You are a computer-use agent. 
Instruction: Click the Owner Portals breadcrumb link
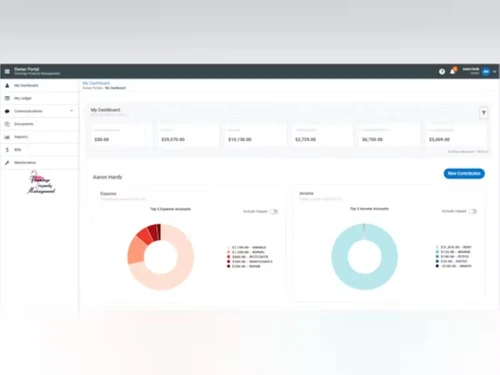(x=93, y=88)
